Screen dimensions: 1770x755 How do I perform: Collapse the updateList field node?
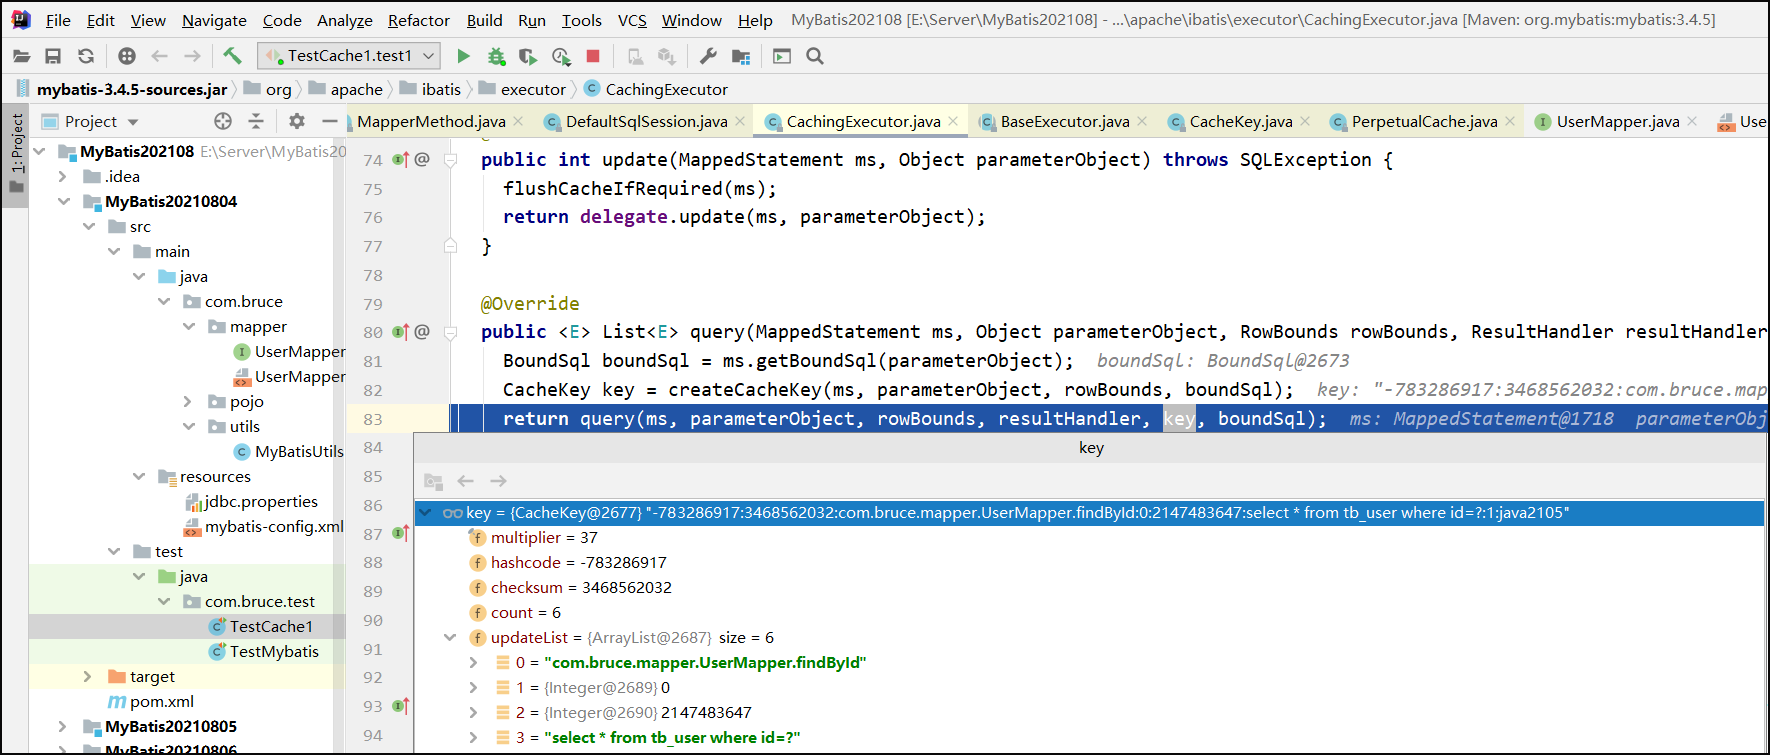[x=450, y=637]
